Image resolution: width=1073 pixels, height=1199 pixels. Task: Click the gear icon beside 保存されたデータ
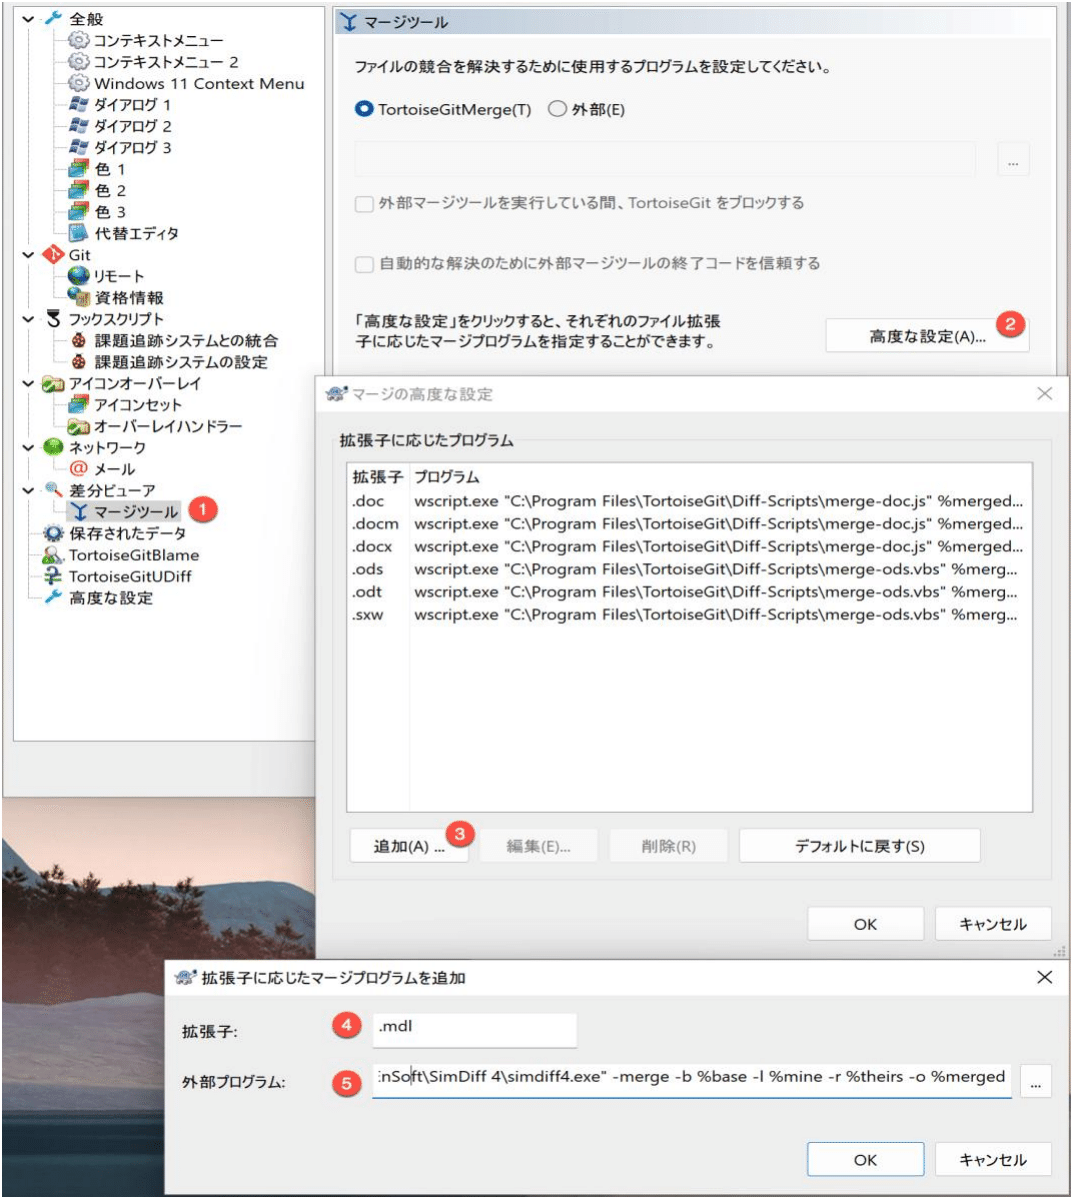53,533
